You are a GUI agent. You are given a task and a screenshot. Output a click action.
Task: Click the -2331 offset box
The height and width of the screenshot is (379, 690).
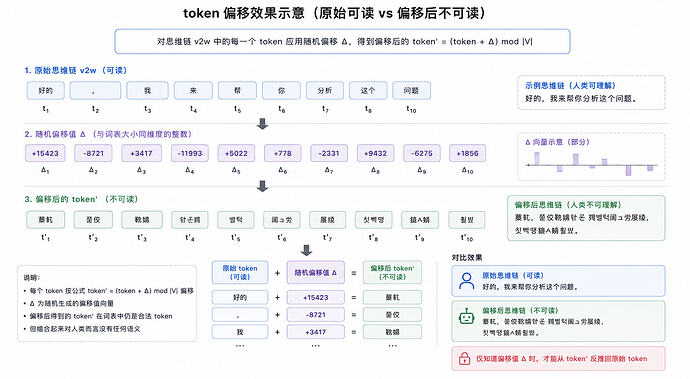pyautogui.click(x=329, y=153)
